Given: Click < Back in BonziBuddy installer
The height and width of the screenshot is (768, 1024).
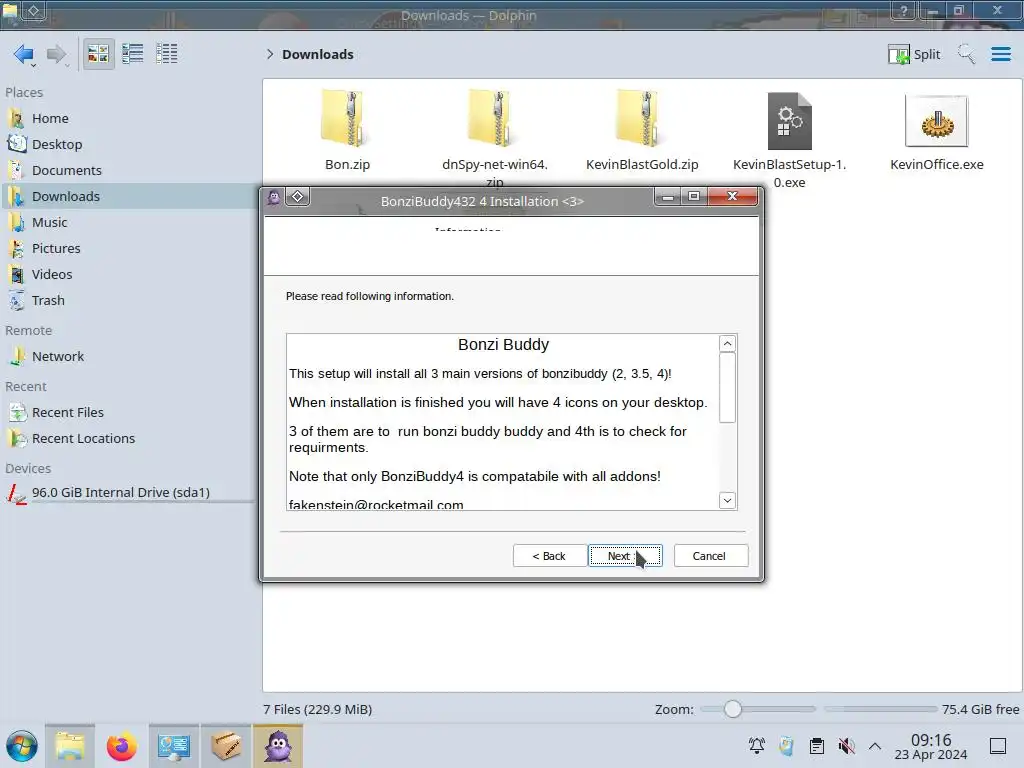Looking at the screenshot, I should point(549,556).
